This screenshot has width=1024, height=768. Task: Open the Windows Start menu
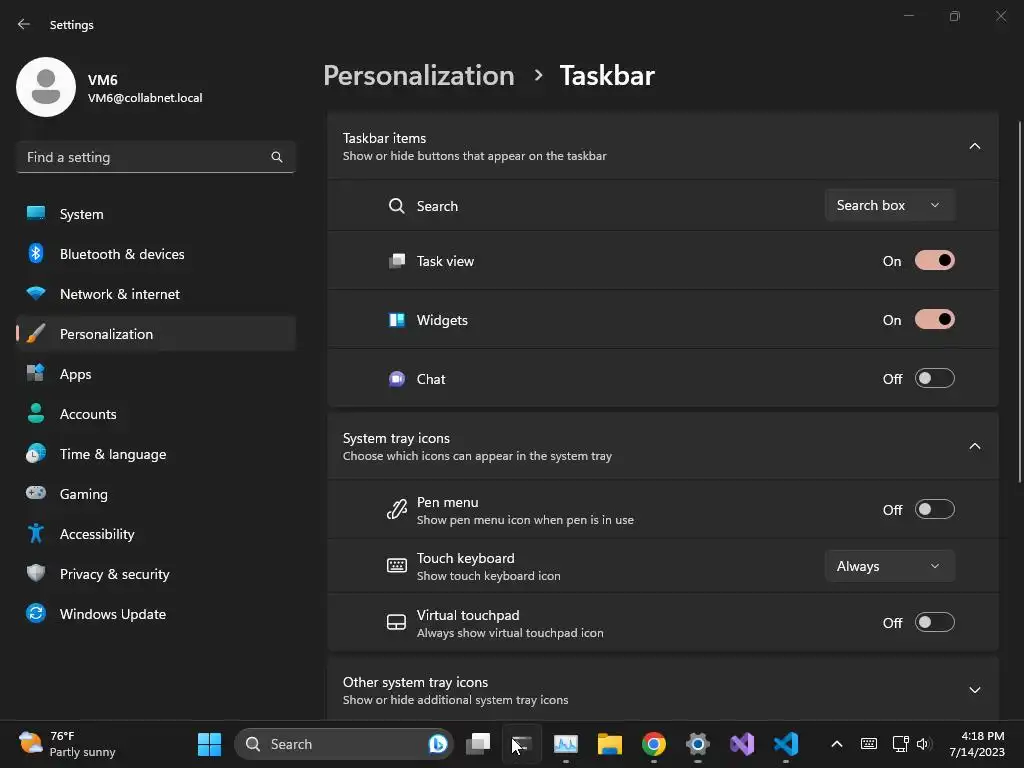tap(210, 744)
